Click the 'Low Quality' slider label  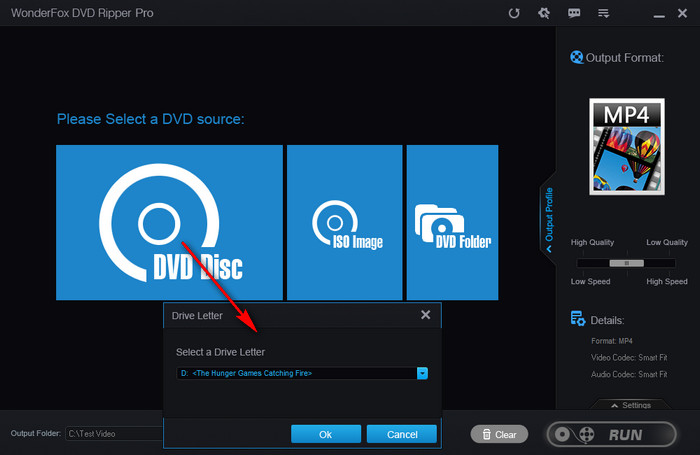point(667,242)
